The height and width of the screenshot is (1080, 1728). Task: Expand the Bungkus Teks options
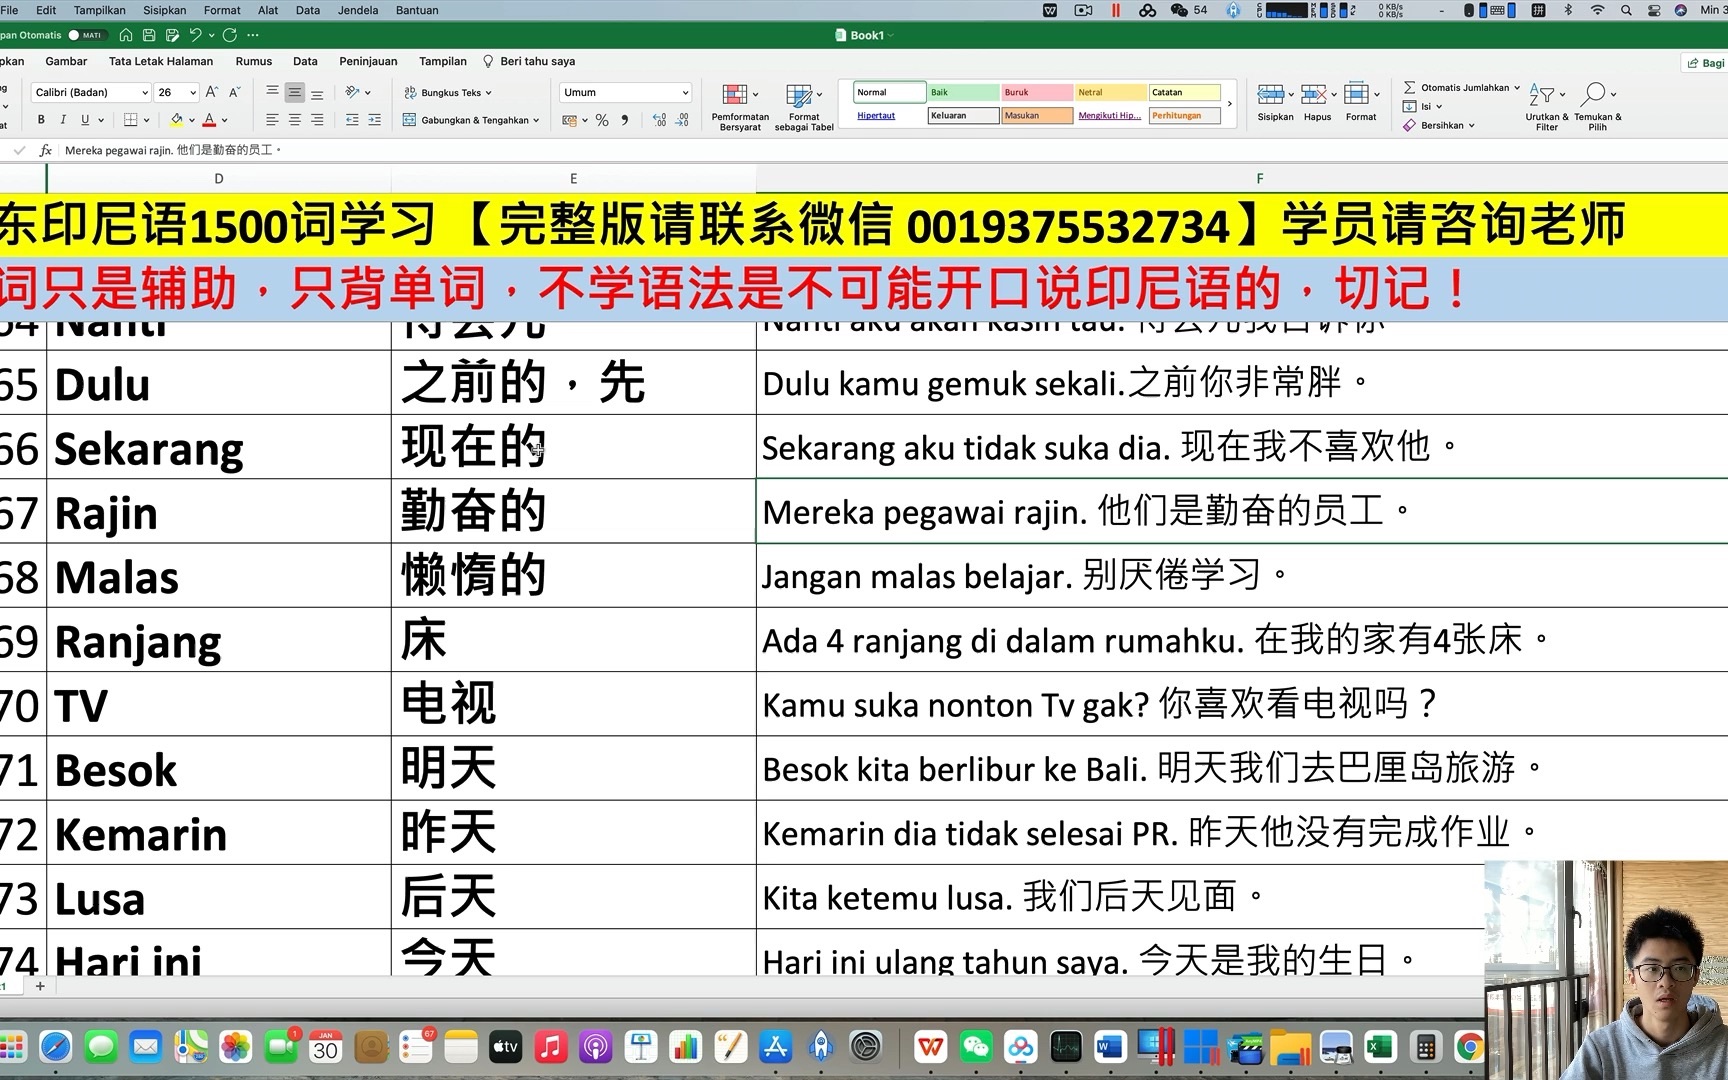(x=488, y=93)
